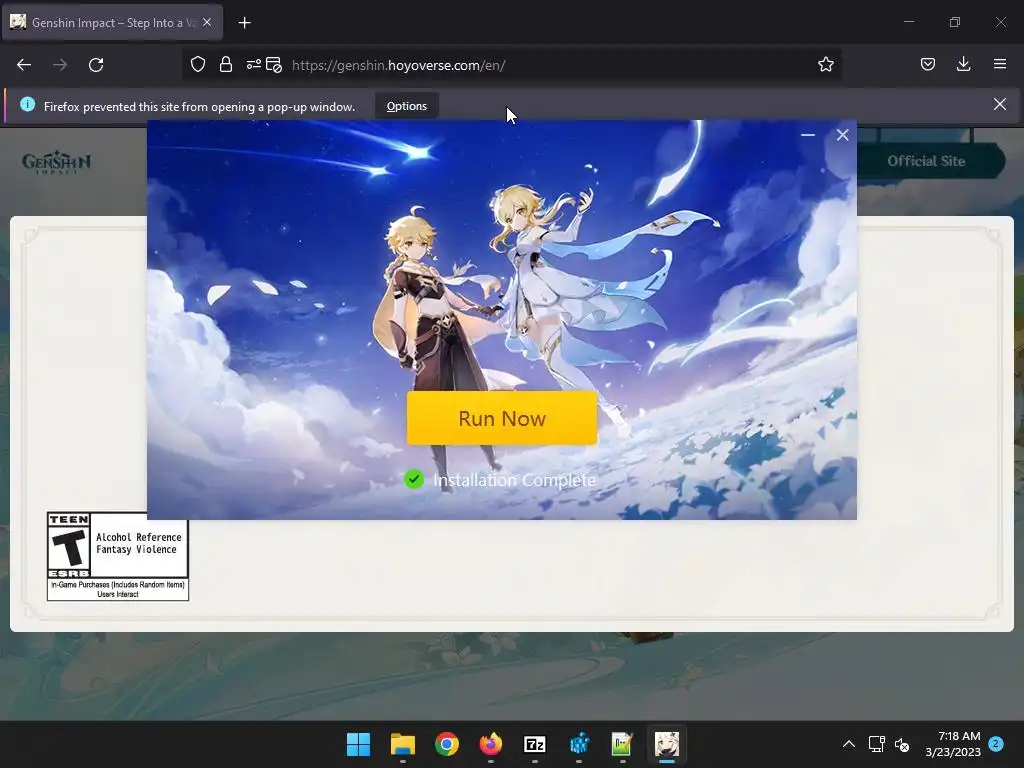1024x768 pixels.
Task: Show hidden system tray icons
Action: pyautogui.click(x=848, y=744)
